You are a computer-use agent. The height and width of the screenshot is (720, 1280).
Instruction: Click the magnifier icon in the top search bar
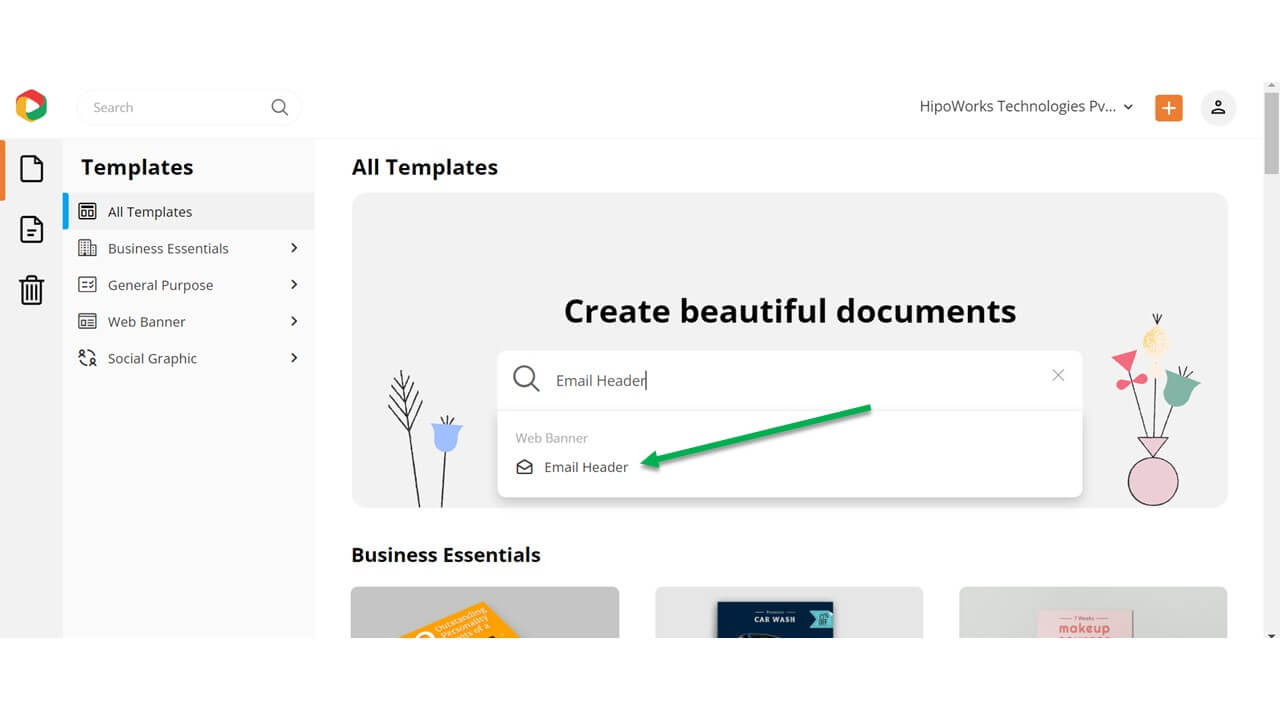click(279, 107)
